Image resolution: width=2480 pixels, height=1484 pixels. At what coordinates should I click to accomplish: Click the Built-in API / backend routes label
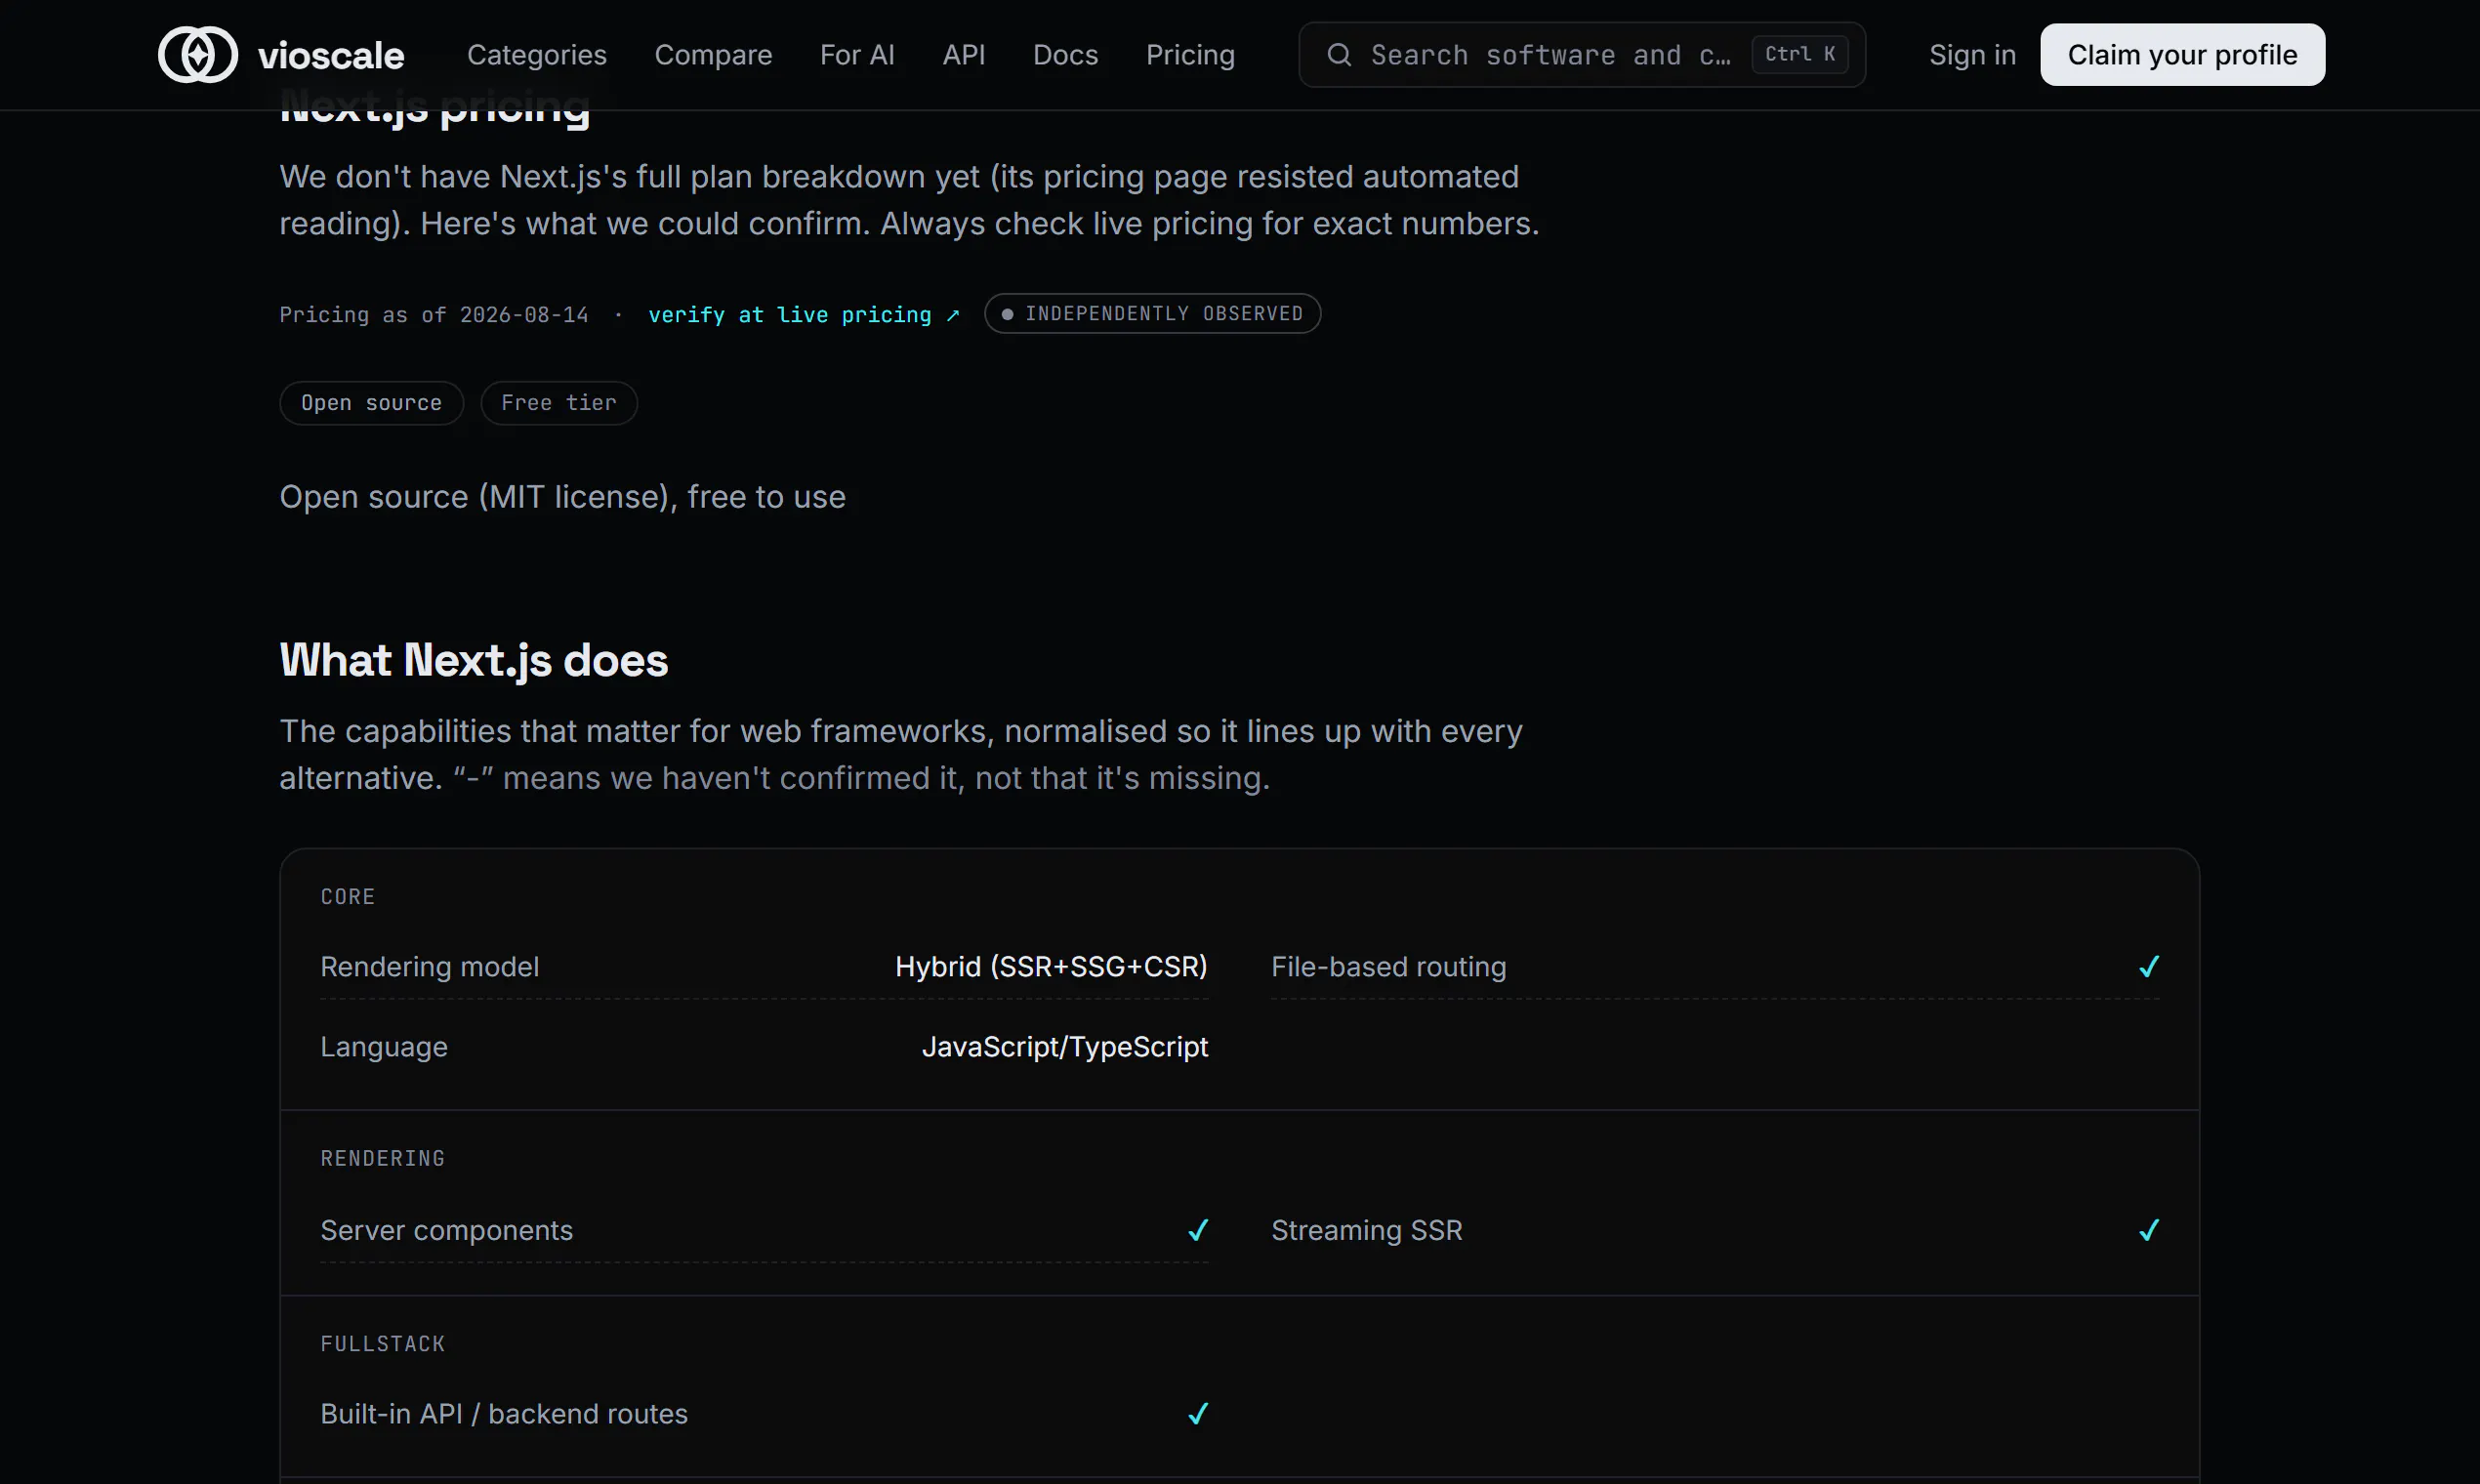pos(504,1414)
